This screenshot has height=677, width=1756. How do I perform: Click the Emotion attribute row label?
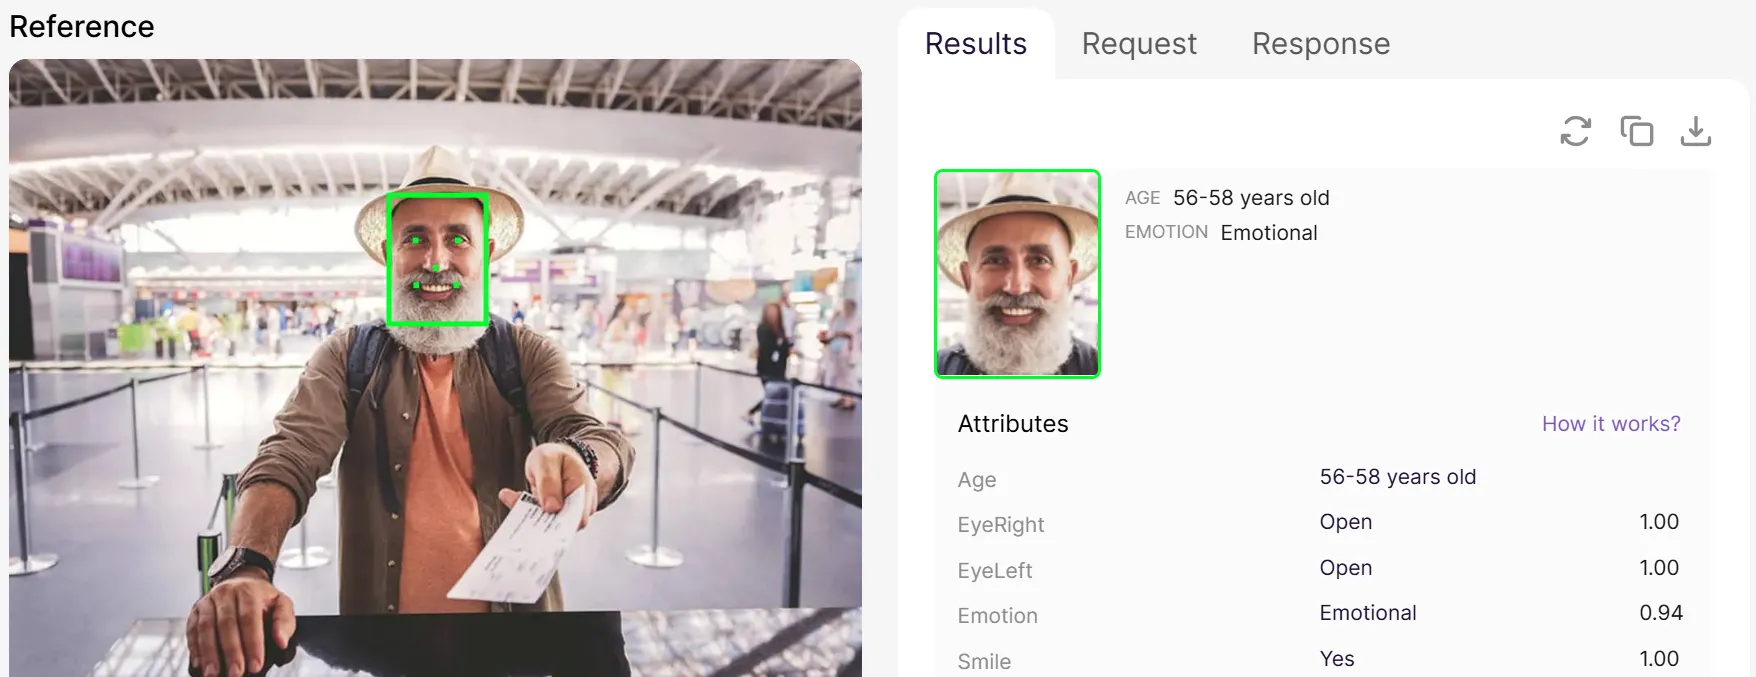997,616
